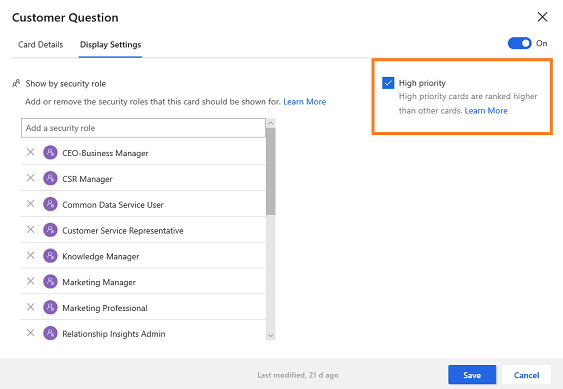Uncheck the High priority checkbox

click(x=388, y=83)
